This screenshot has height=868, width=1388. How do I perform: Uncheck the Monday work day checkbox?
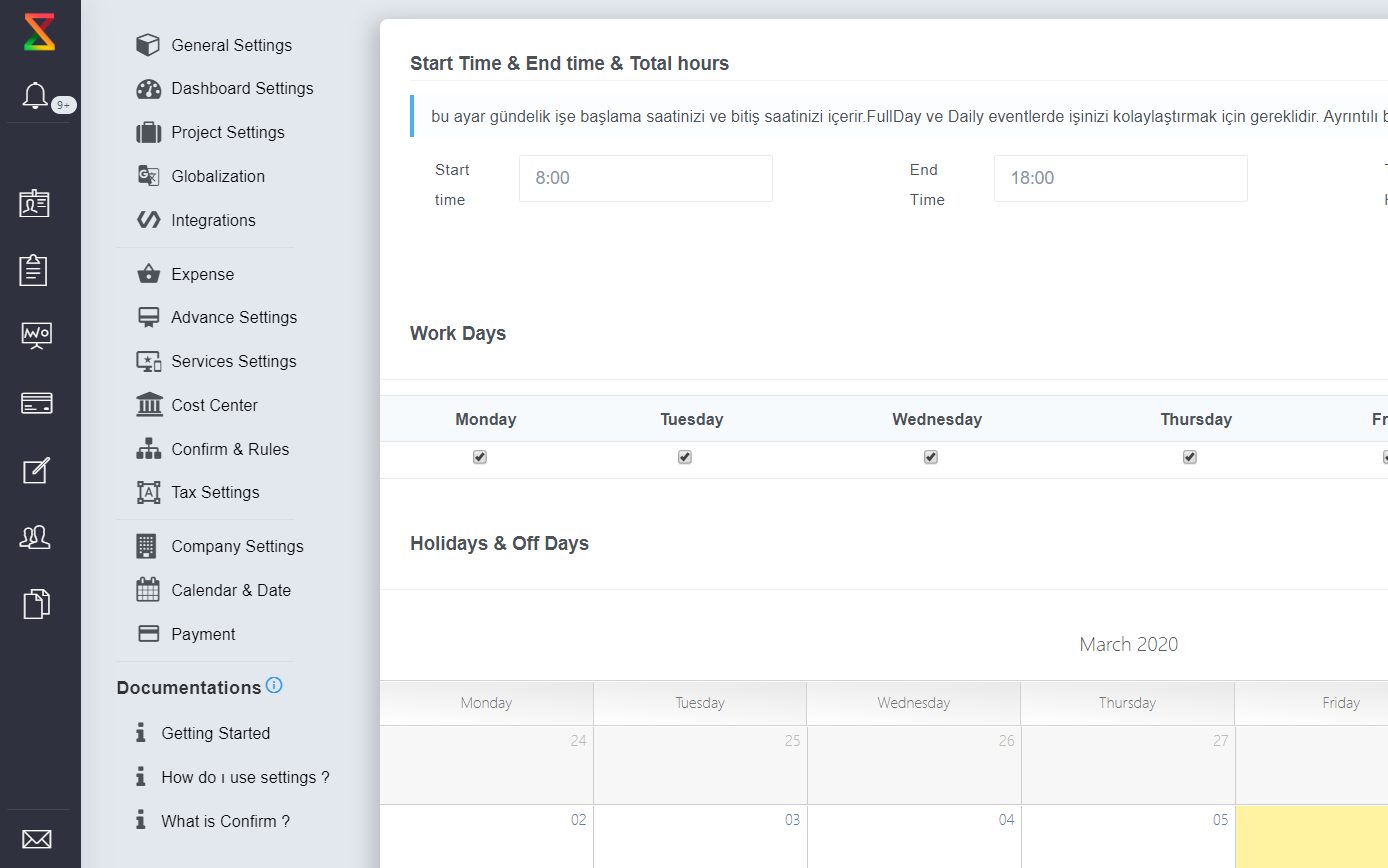pos(480,457)
